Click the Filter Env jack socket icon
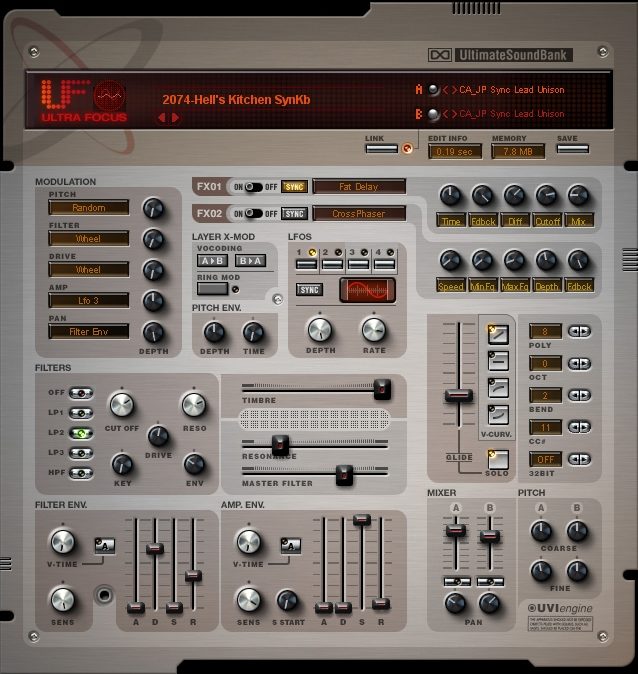The height and width of the screenshot is (674, 638). coord(104,595)
